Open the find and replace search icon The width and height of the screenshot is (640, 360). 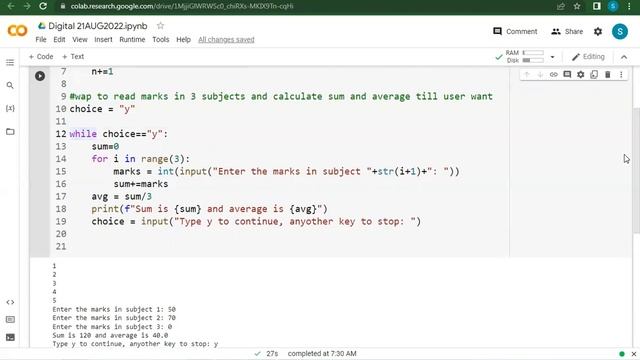(x=10, y=85)
